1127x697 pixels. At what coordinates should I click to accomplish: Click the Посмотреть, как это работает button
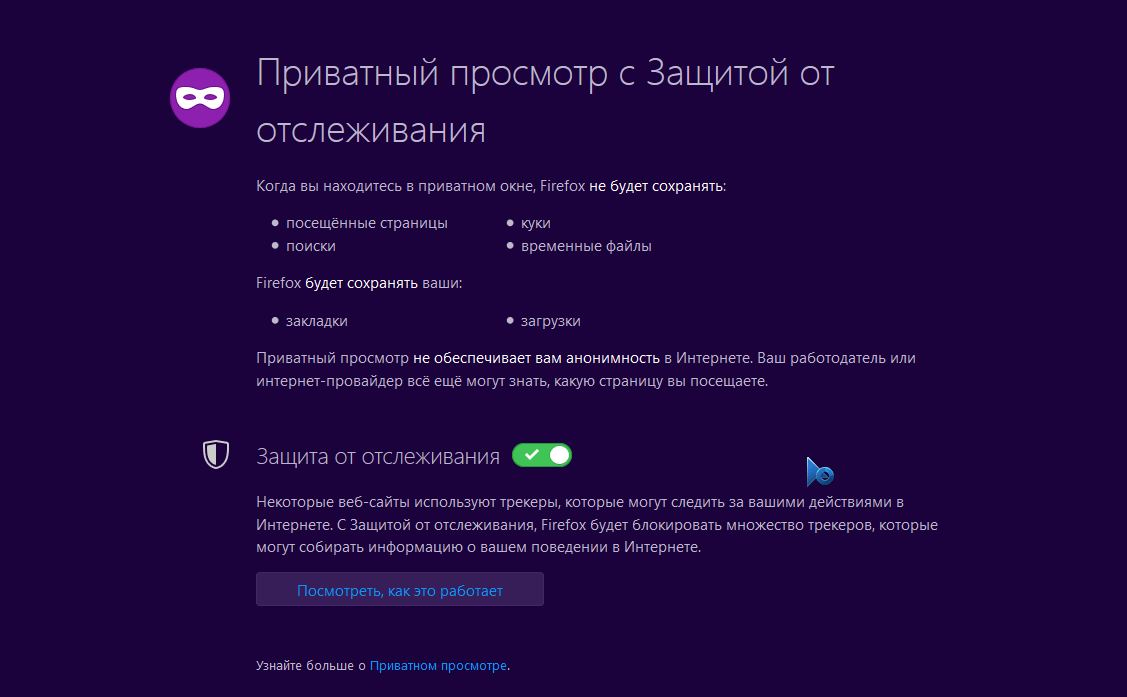pyautogui.click(x=400, y=589)
